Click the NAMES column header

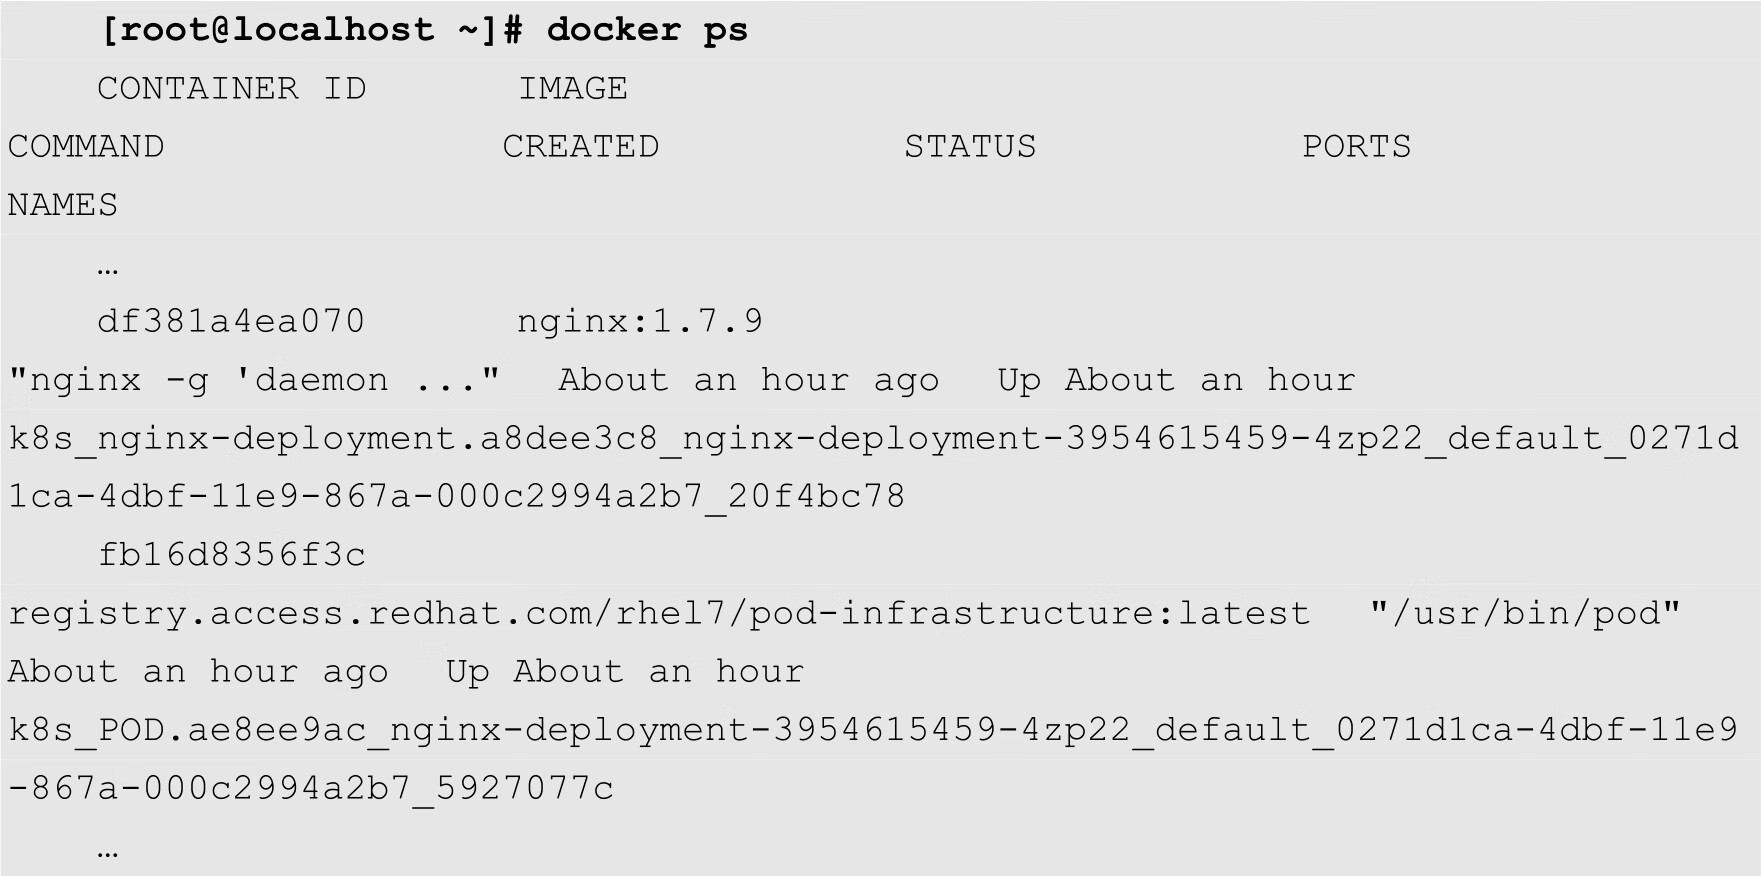[63, 205]
